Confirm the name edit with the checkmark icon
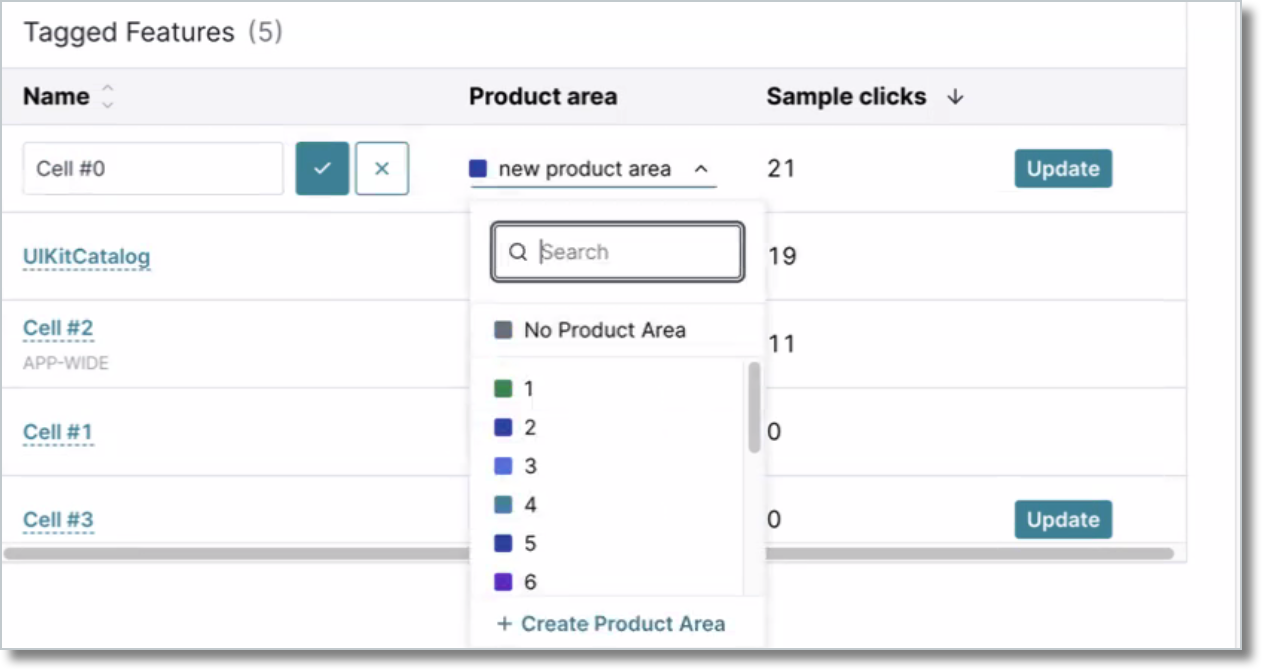Screen dimensions: 1262x670 point(322,168)
